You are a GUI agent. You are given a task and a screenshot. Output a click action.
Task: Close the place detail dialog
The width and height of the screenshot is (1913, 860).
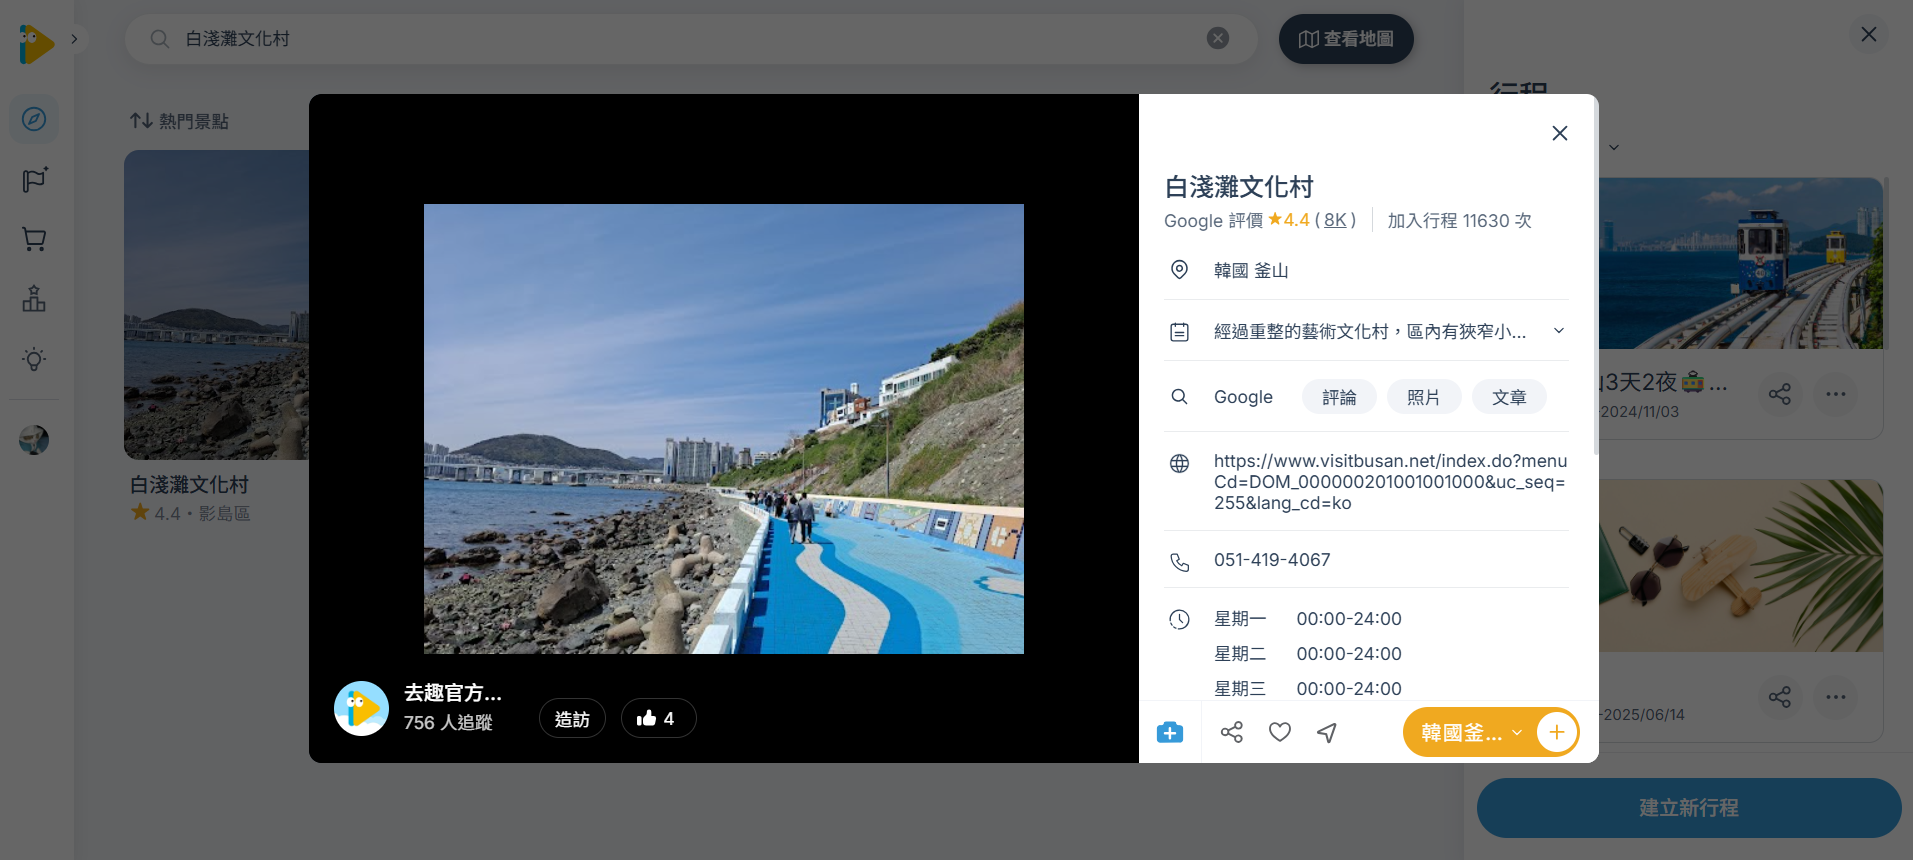[x=1559, y=134]
